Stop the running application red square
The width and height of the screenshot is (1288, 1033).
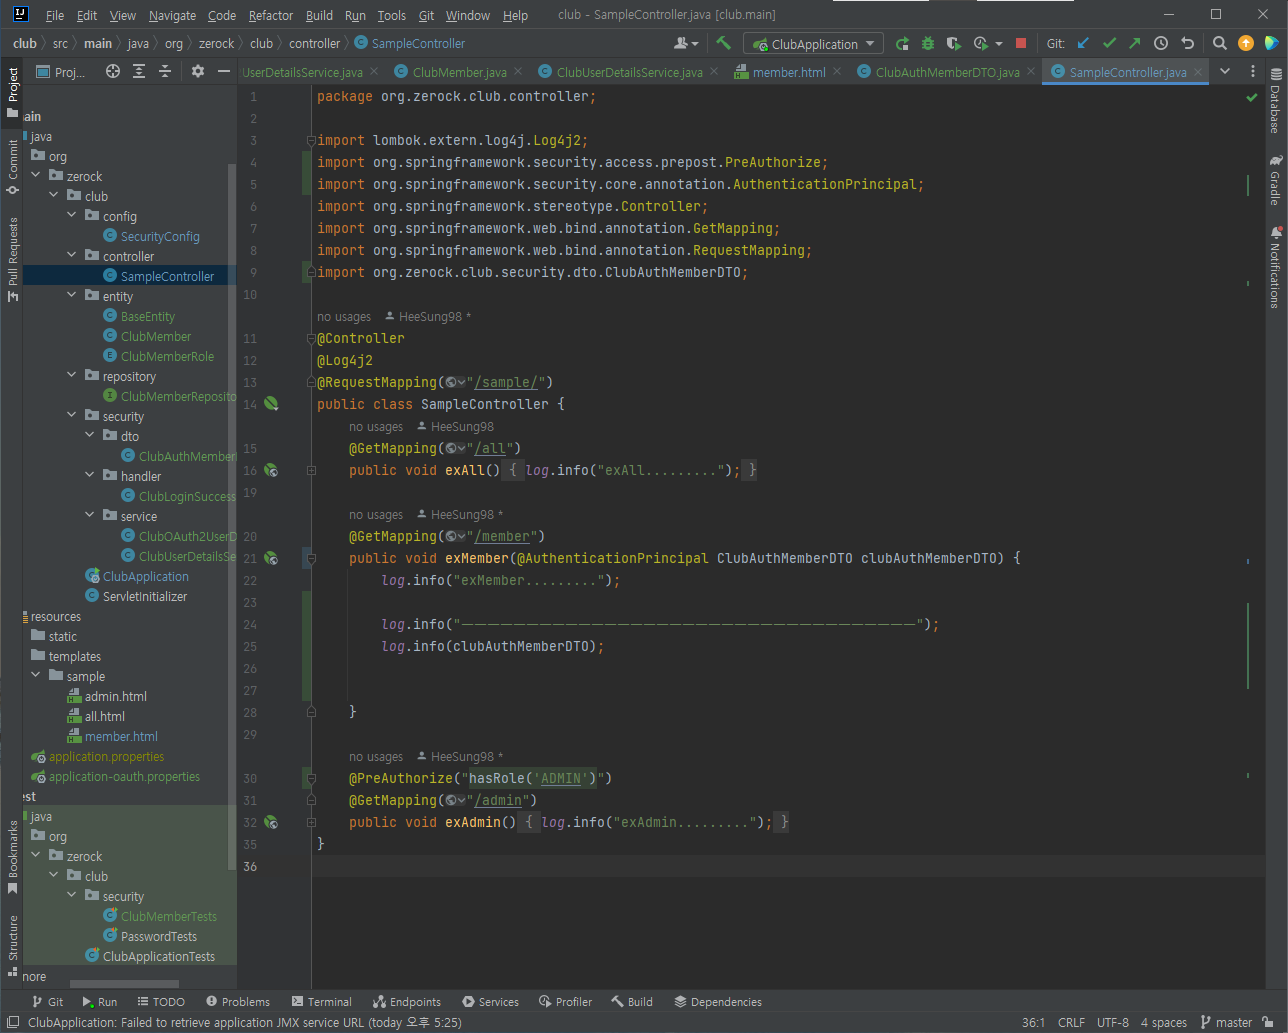1021,43
